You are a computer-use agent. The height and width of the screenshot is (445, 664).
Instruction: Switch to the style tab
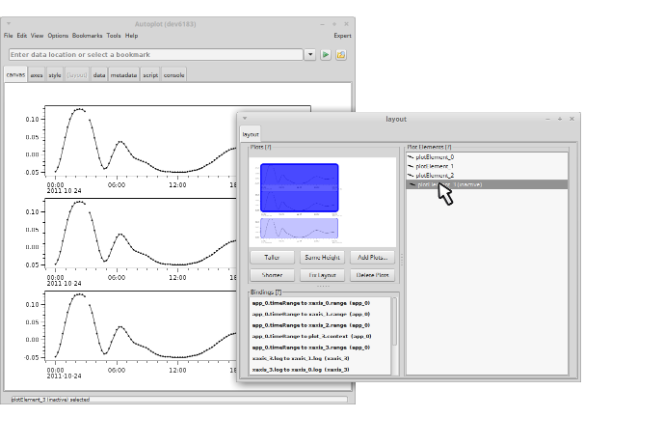tap(55, 75)
